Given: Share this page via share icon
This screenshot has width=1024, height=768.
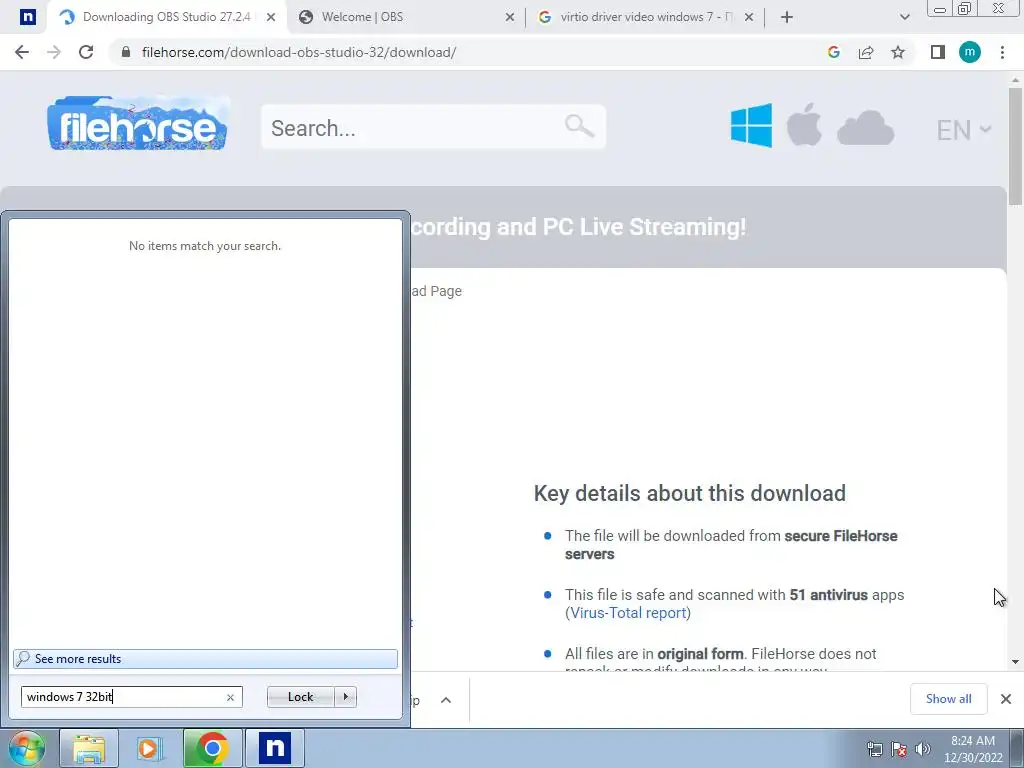Looking at the screenshot, I should click(866, 52).
